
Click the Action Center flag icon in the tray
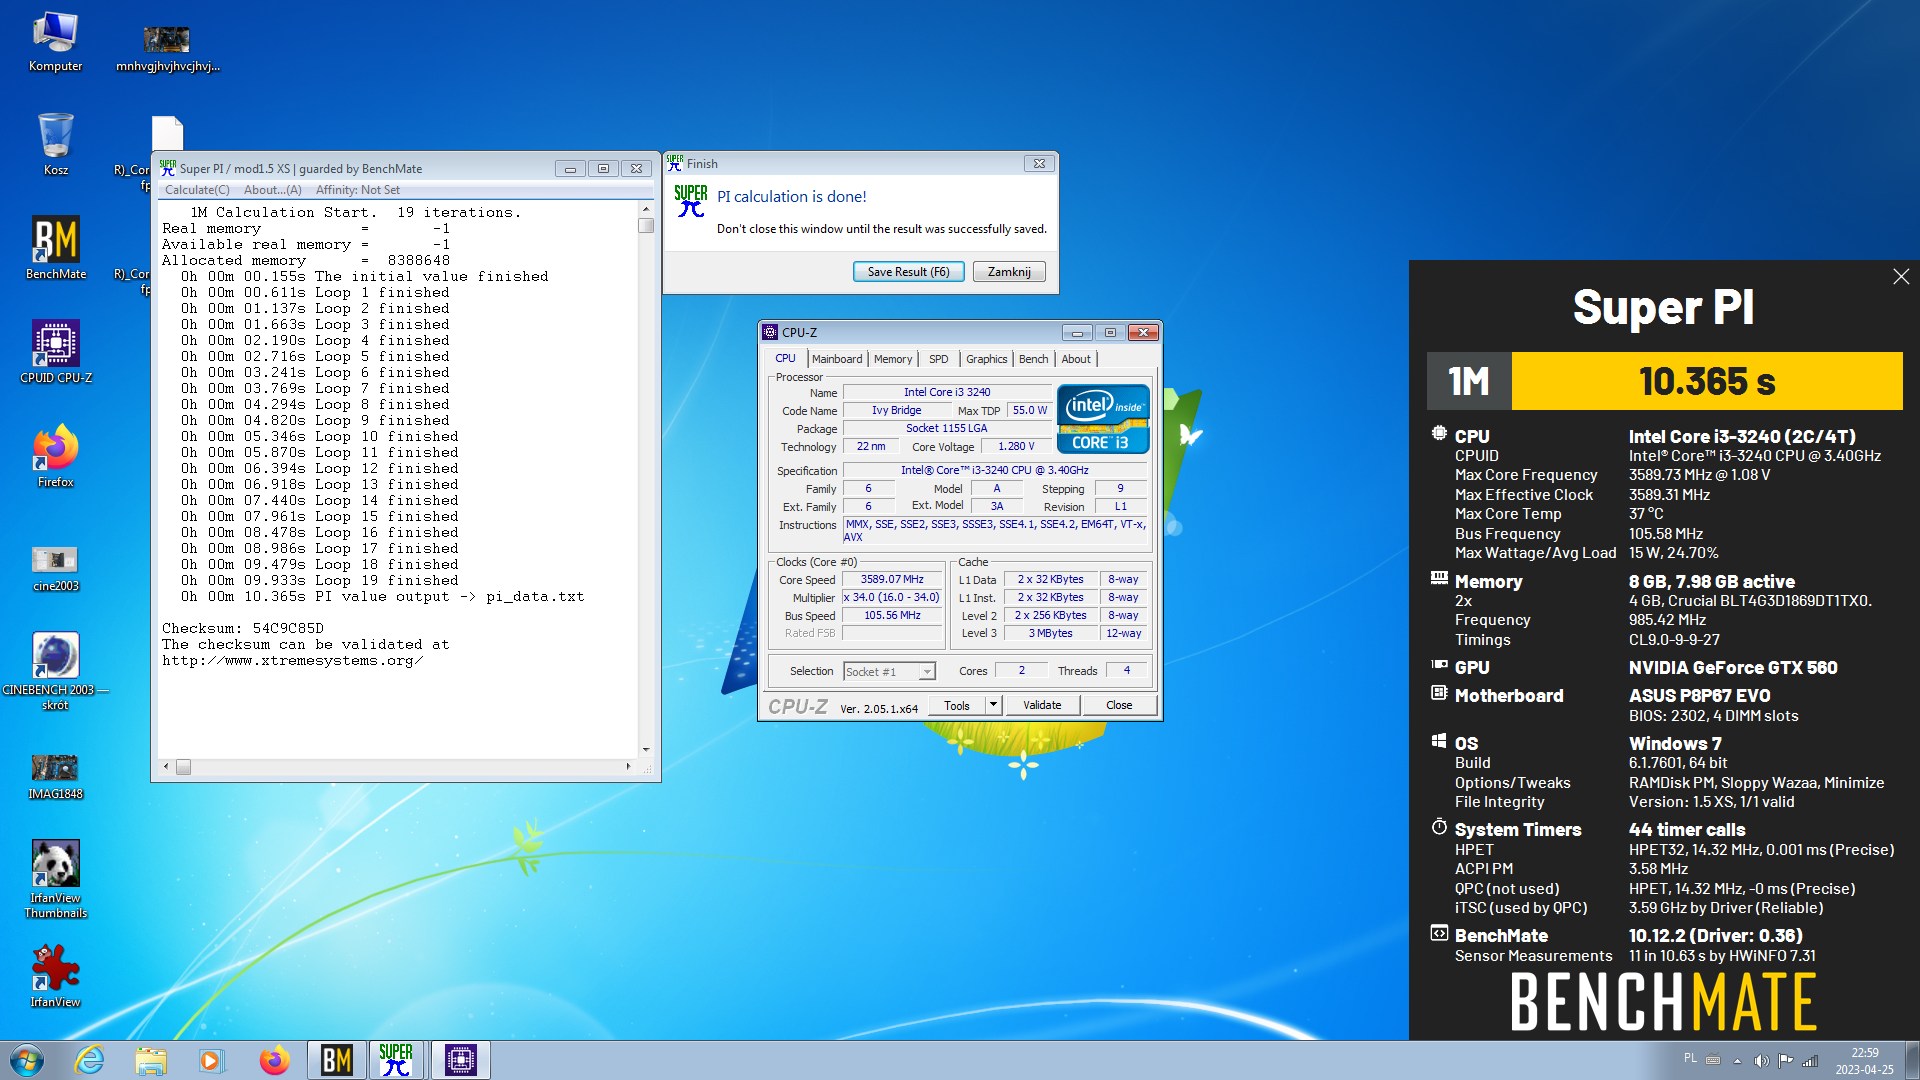click(1785, 1061)
